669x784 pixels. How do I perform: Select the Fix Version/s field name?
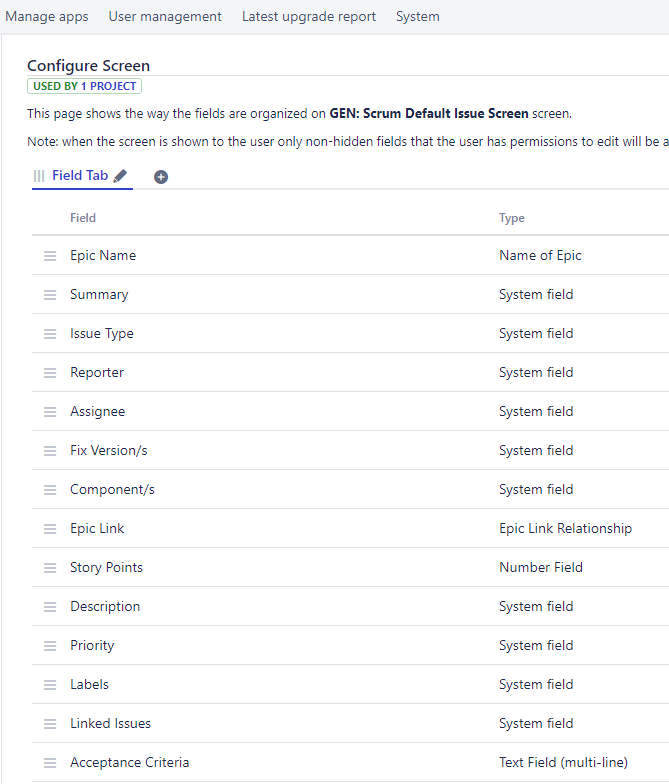[x=109, y=450]
